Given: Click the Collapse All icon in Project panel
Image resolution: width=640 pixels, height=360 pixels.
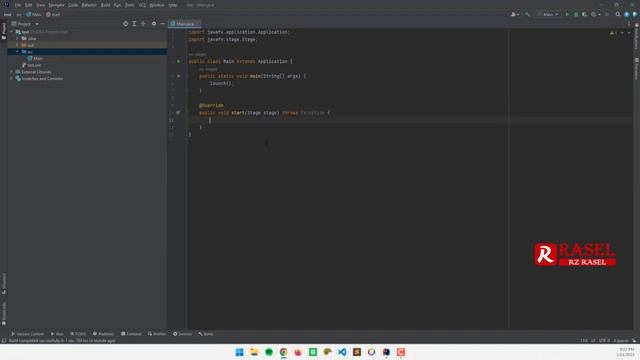Looking at the screenshot, I should point(143,24).
